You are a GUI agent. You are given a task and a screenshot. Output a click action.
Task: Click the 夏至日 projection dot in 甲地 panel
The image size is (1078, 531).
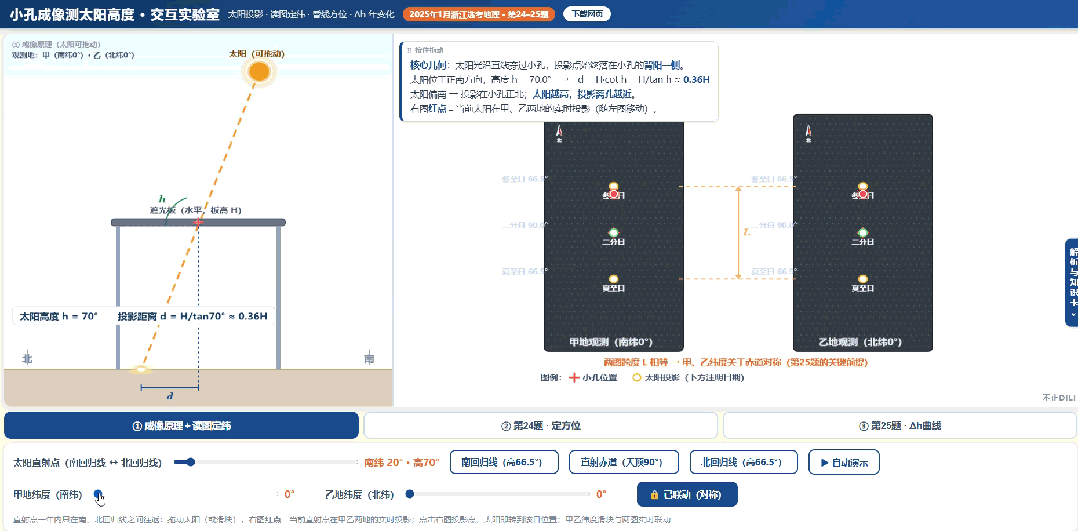tap(613, 279)
